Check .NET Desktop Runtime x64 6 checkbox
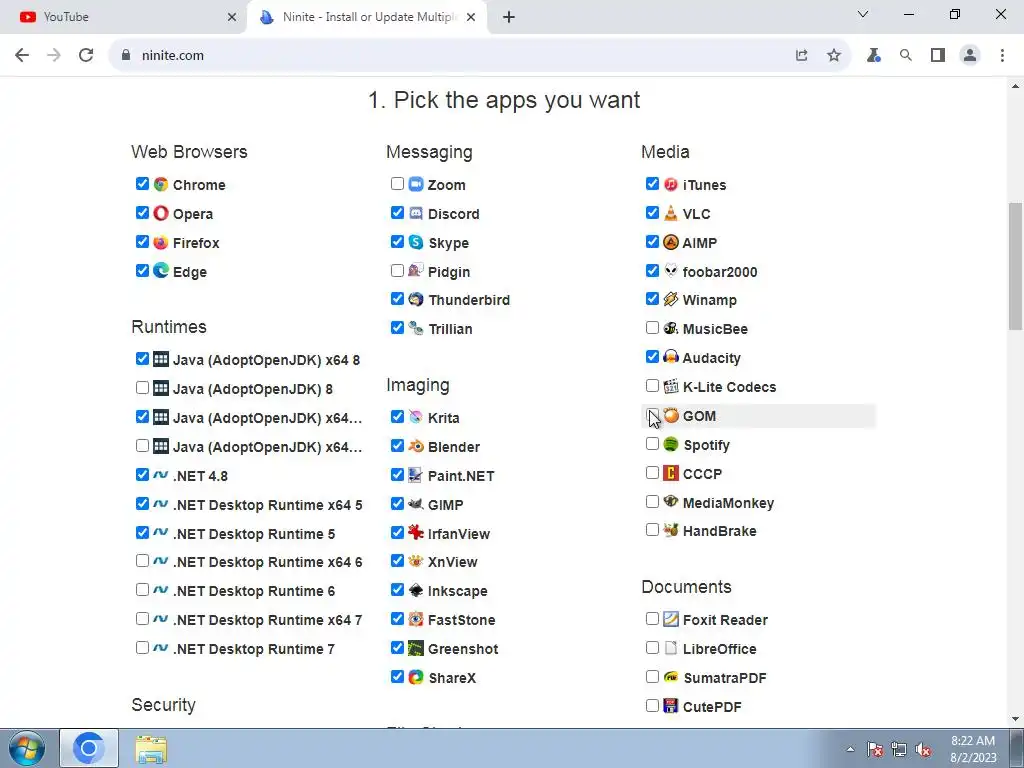This screenshot has width=1024, height=768. 142,561
